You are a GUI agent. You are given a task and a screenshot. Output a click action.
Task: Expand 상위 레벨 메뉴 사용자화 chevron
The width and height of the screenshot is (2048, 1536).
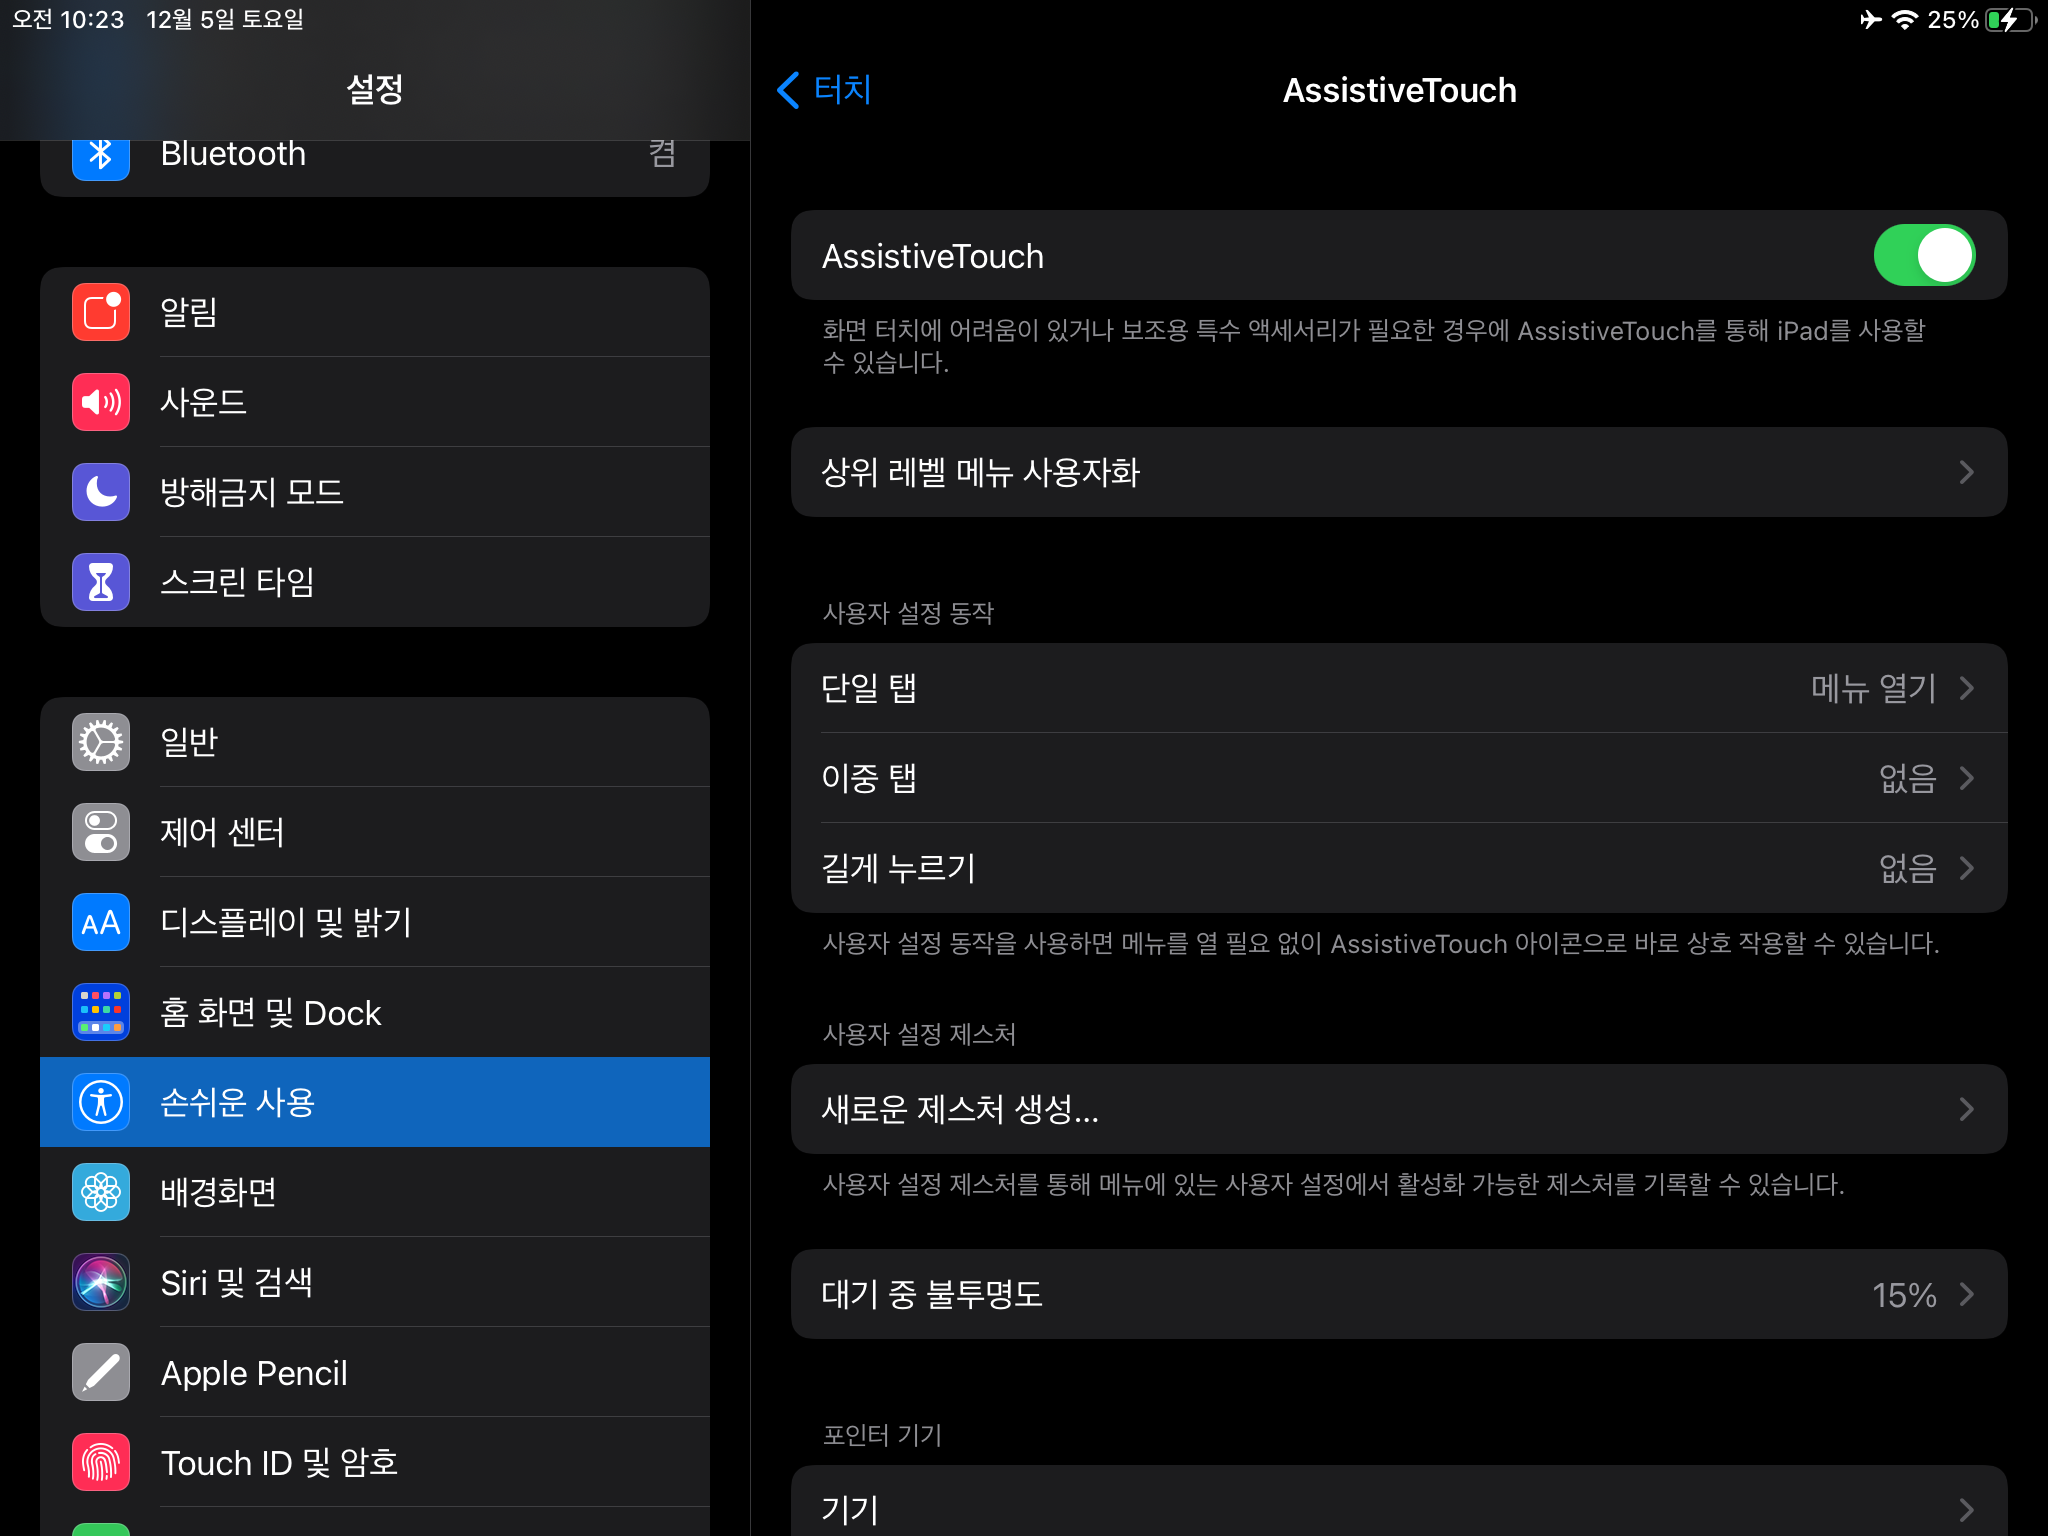coord(1965,472)
